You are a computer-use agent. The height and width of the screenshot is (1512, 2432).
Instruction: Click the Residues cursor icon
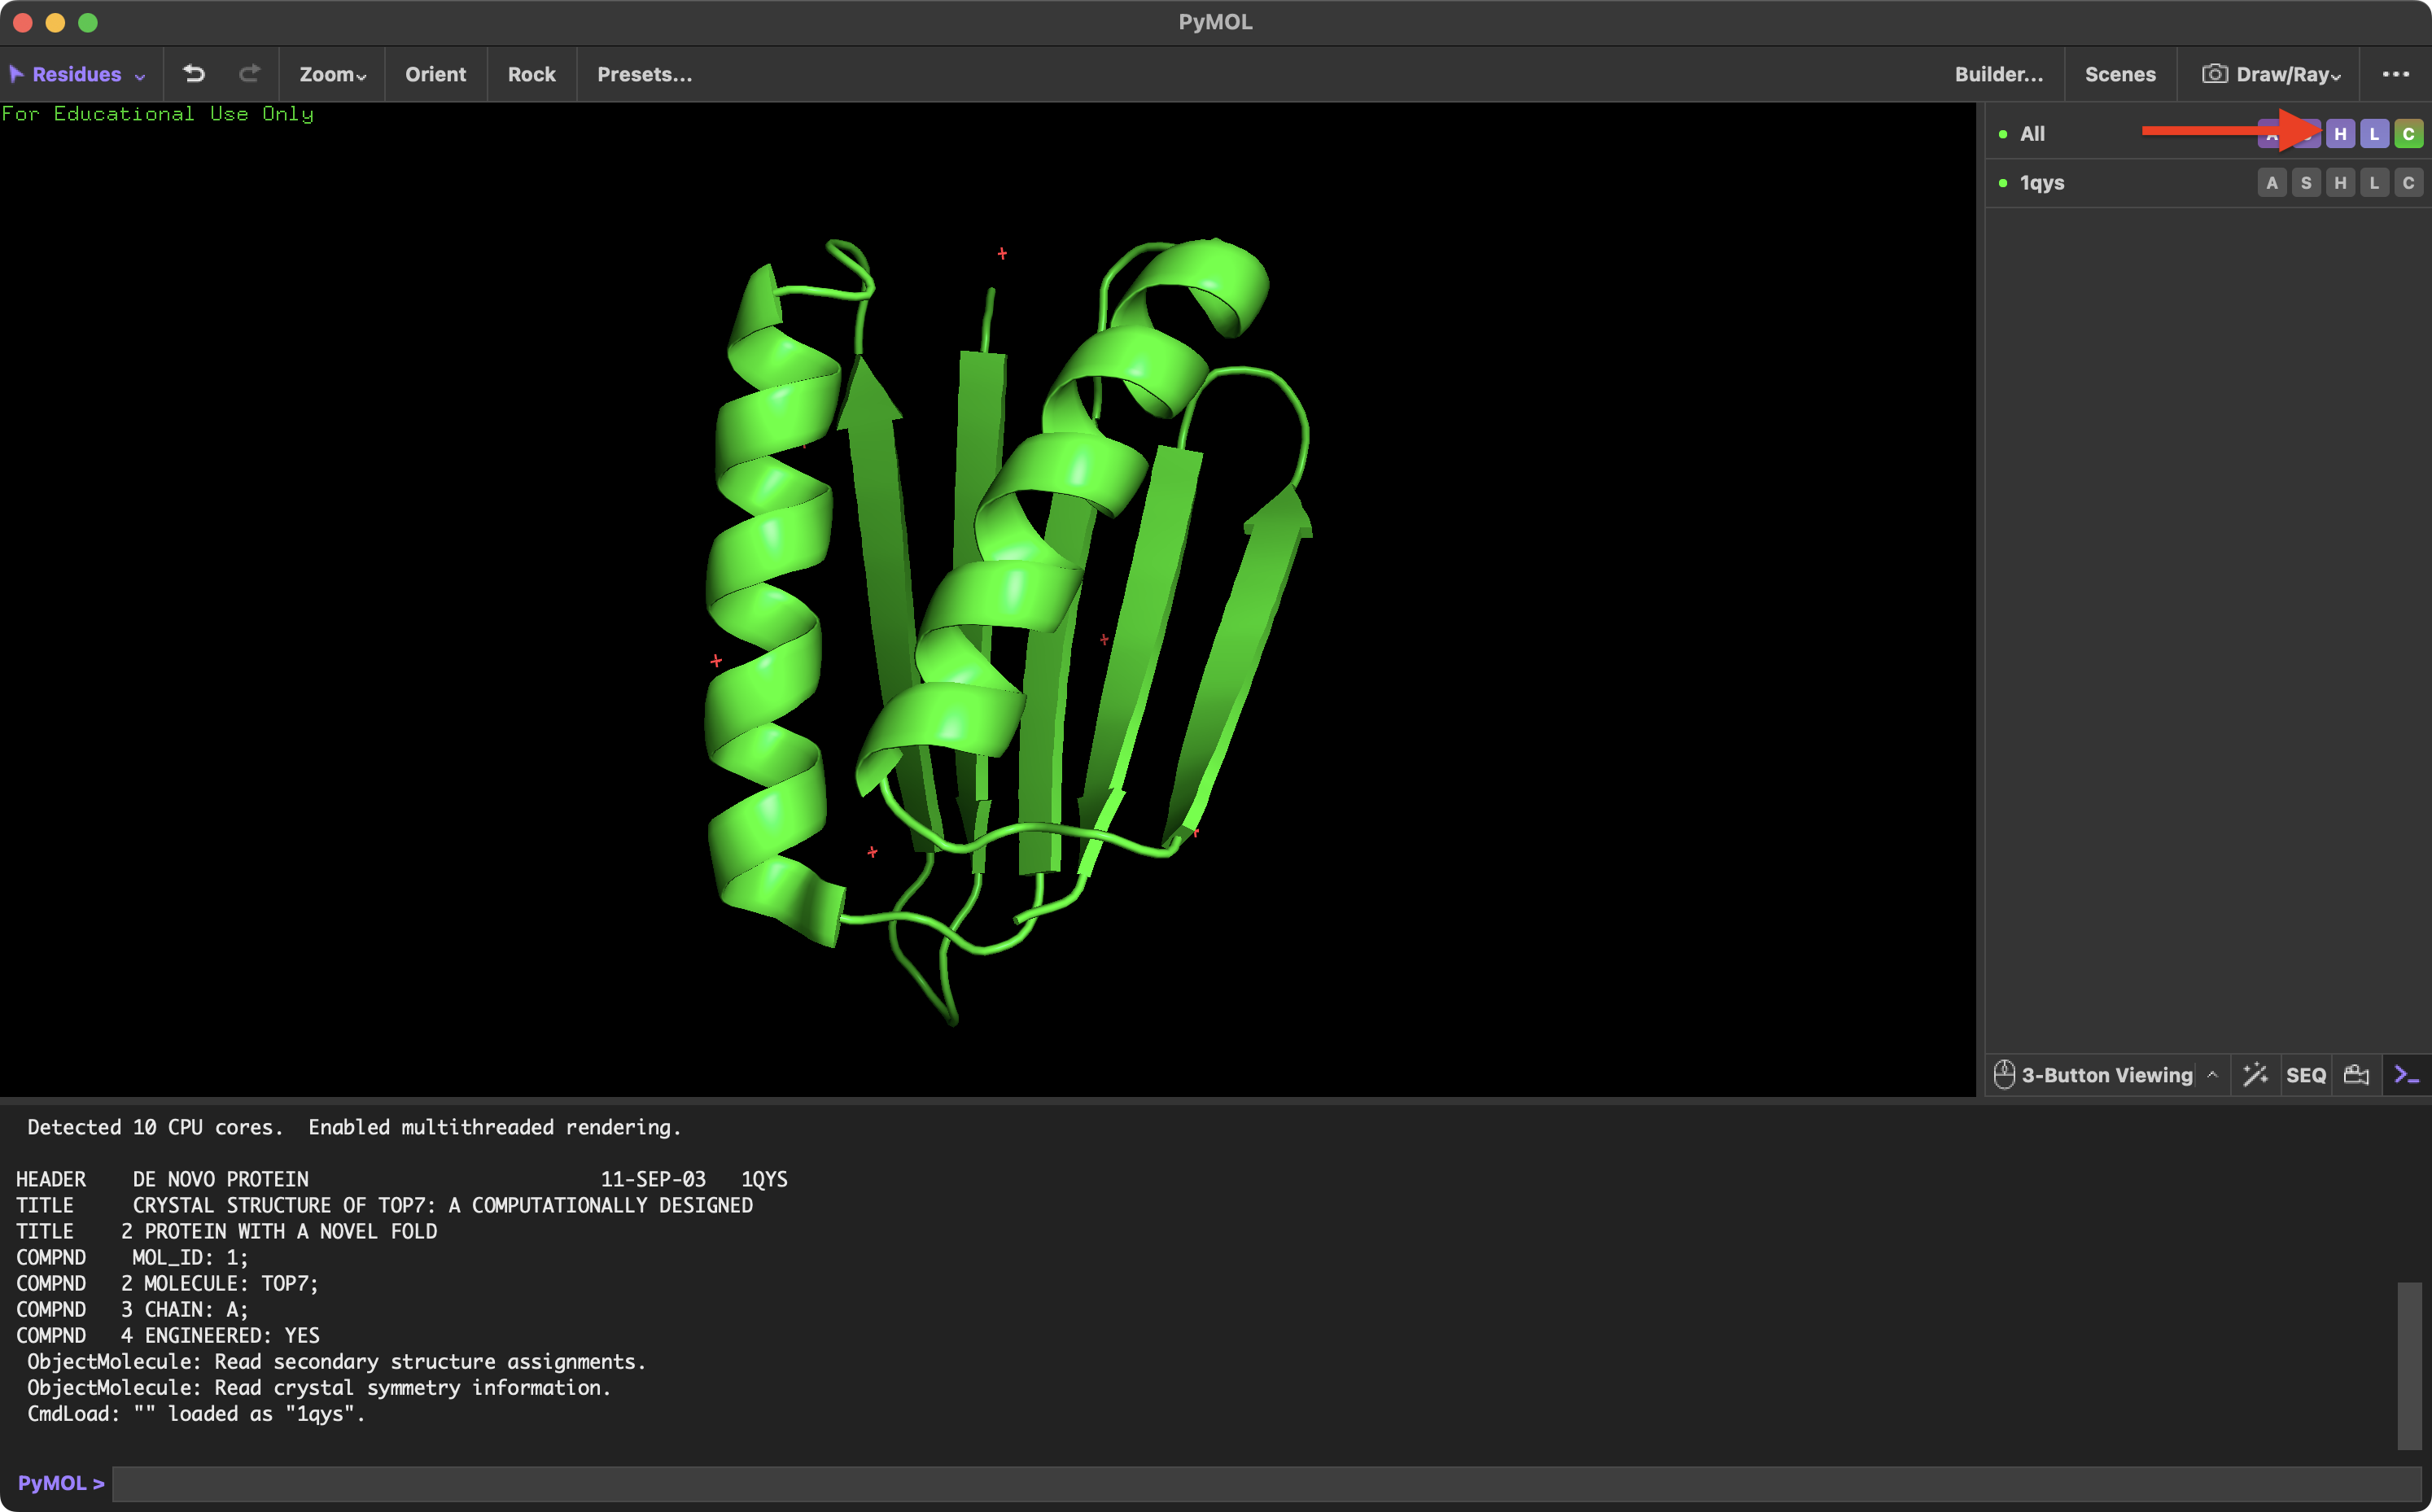[16, 74]
